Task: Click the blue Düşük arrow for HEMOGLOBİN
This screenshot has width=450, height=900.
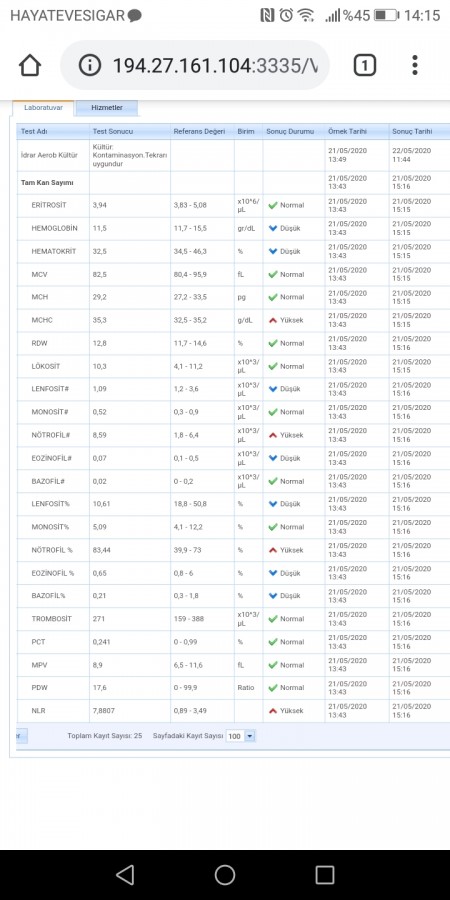Action: pyautogui.click(x=273, y=228)
